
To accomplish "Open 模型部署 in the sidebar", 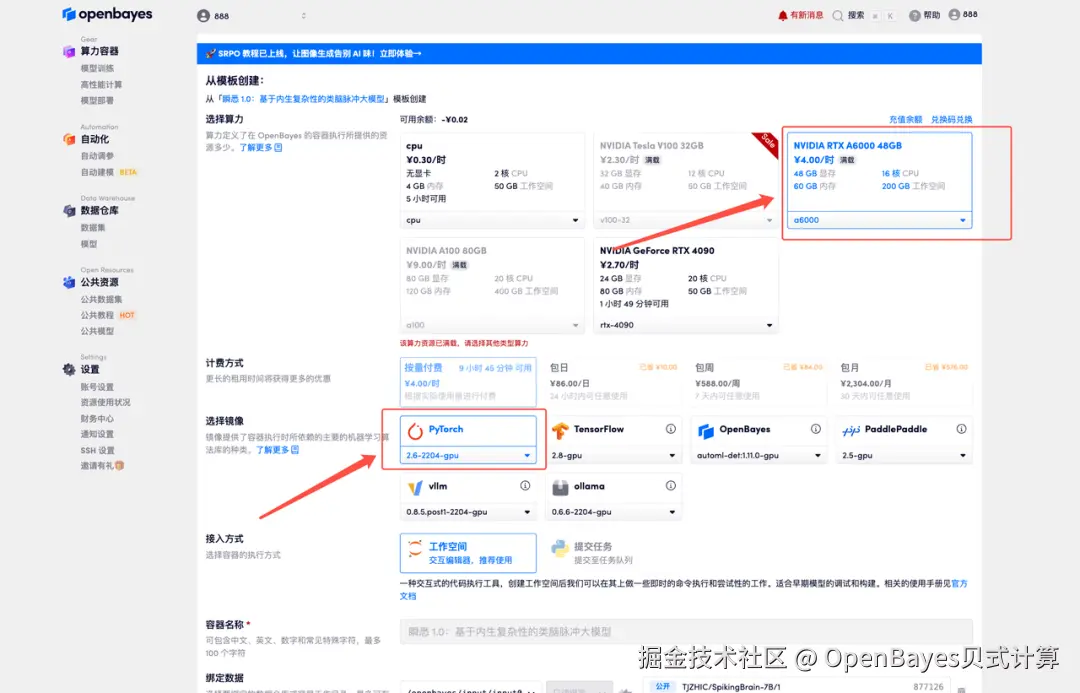I will (97, 101).
